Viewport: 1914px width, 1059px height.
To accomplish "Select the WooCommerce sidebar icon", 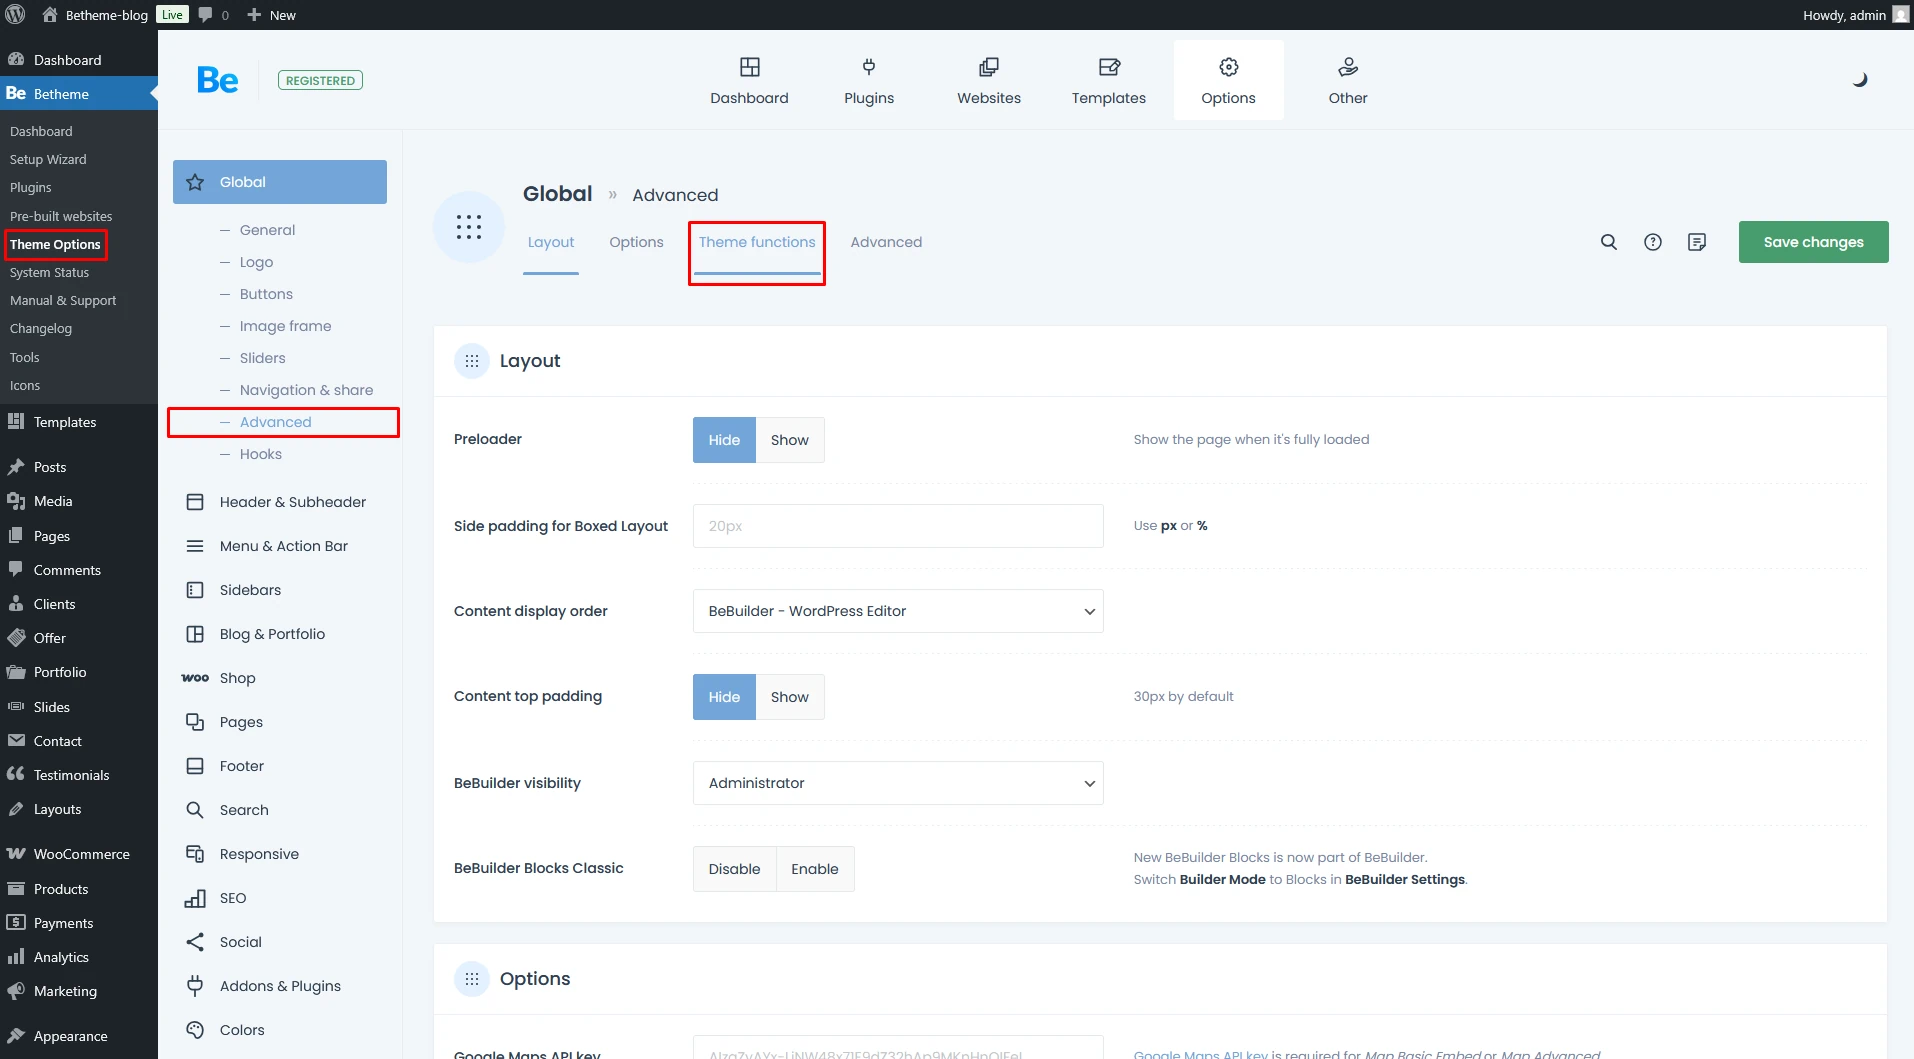I will click(16, 854).
